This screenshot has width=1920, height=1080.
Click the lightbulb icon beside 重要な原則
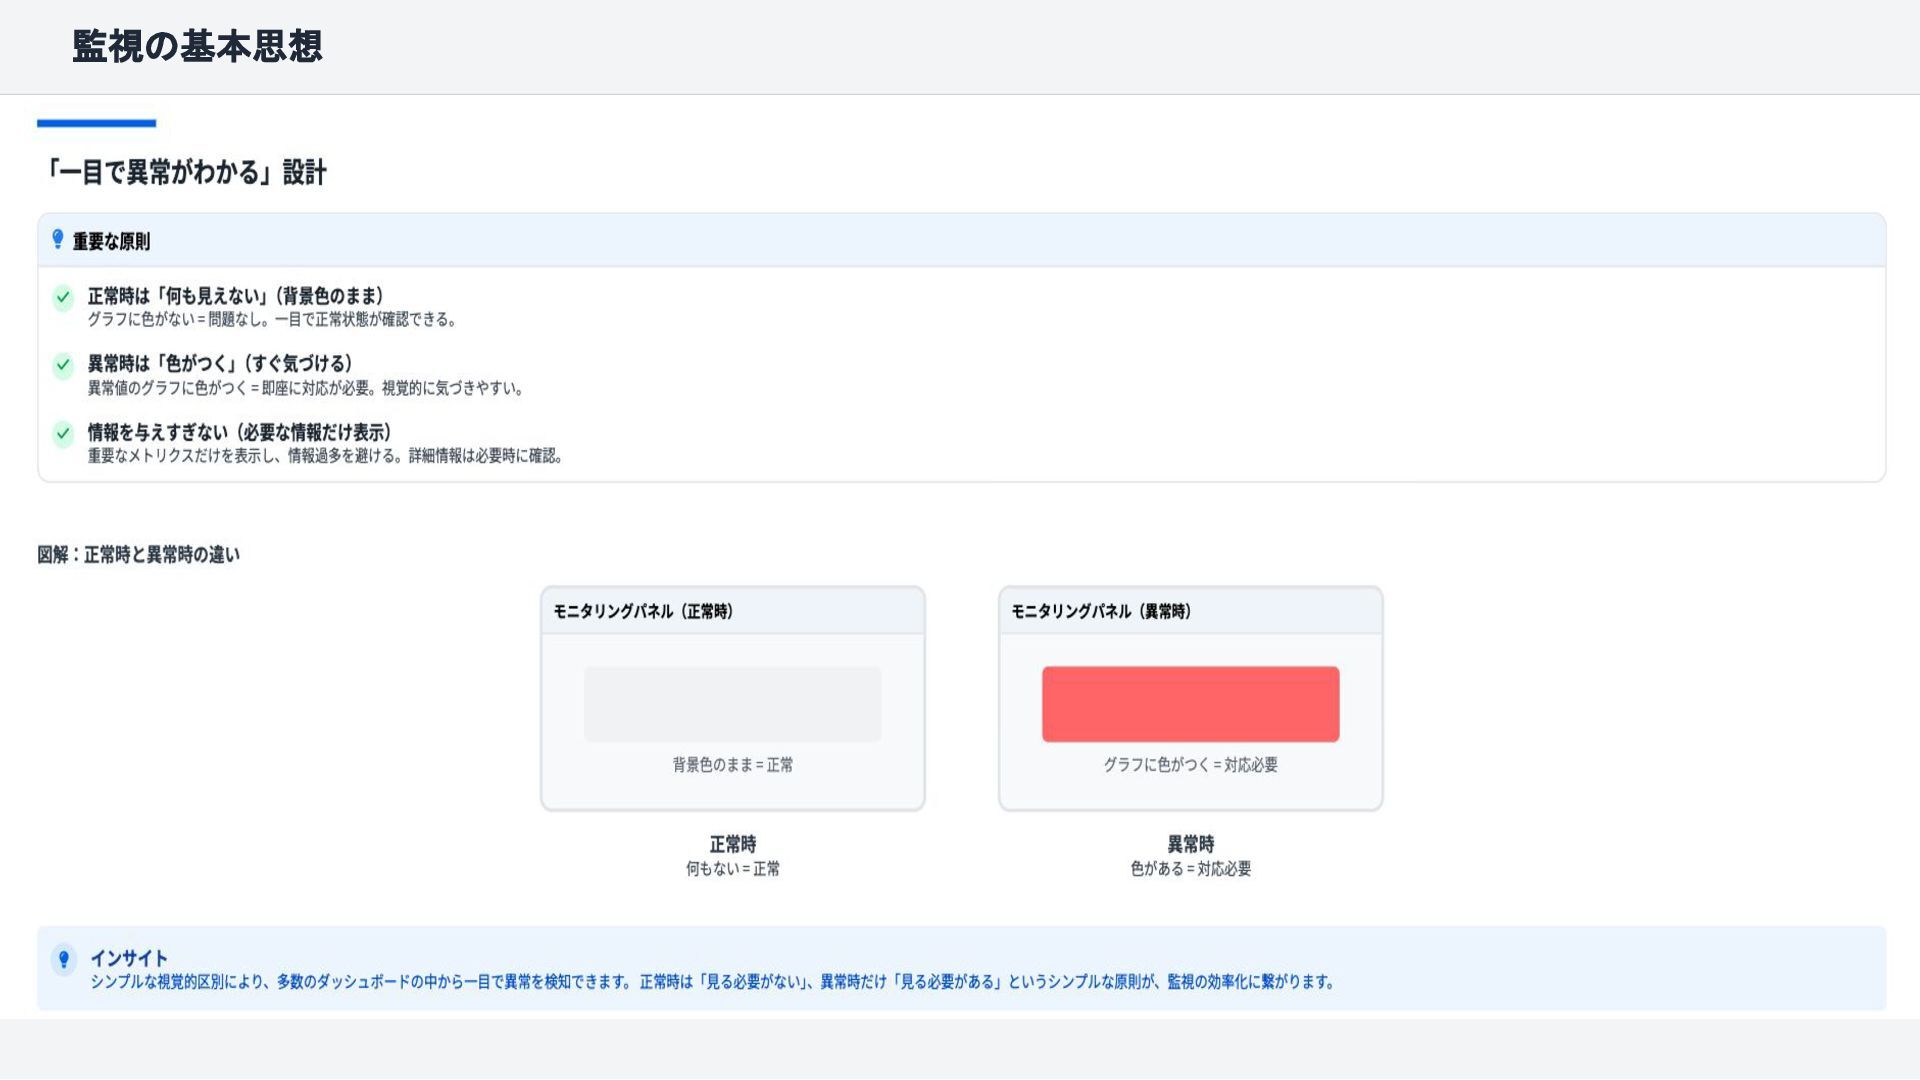(x=58, y=240)
